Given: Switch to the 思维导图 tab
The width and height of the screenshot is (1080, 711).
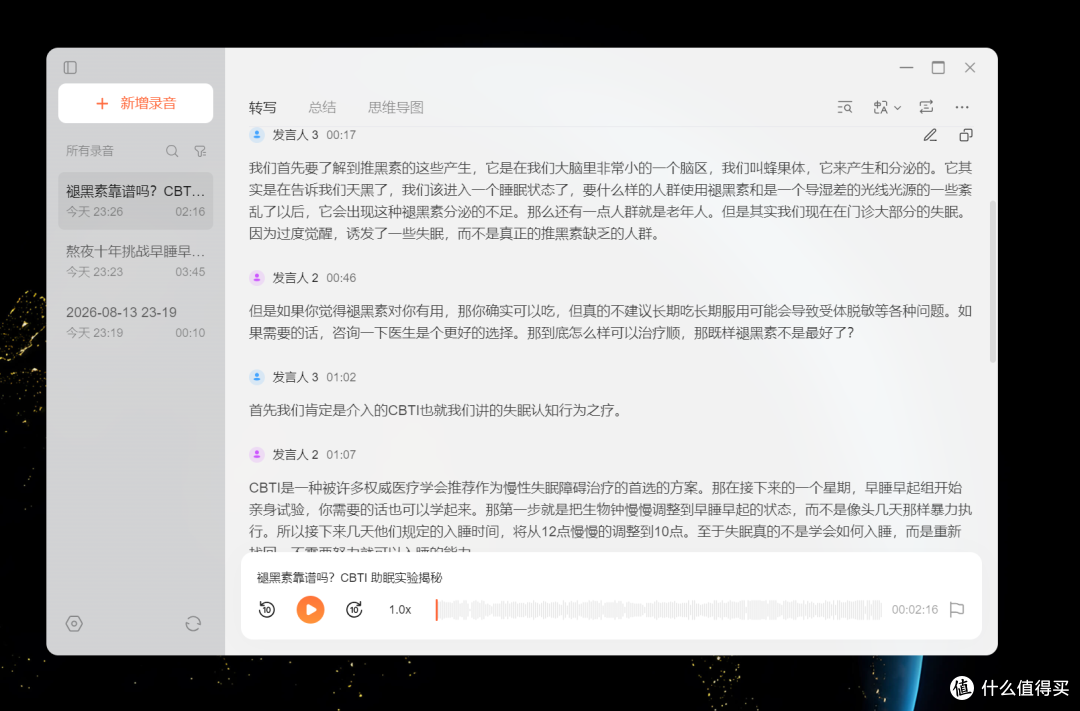Looking at the screenshot, I should coord(396,107).
